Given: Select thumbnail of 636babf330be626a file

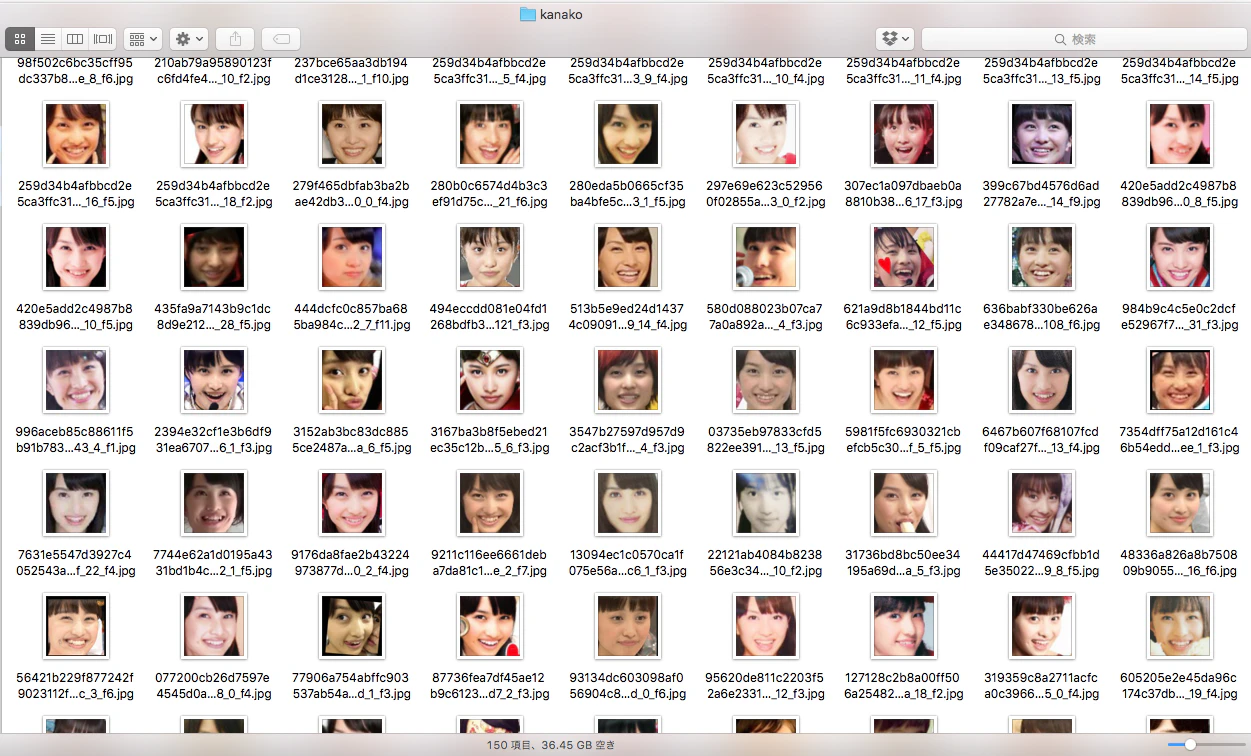Looking at the screenshot, I should (x=1042, y=257).
